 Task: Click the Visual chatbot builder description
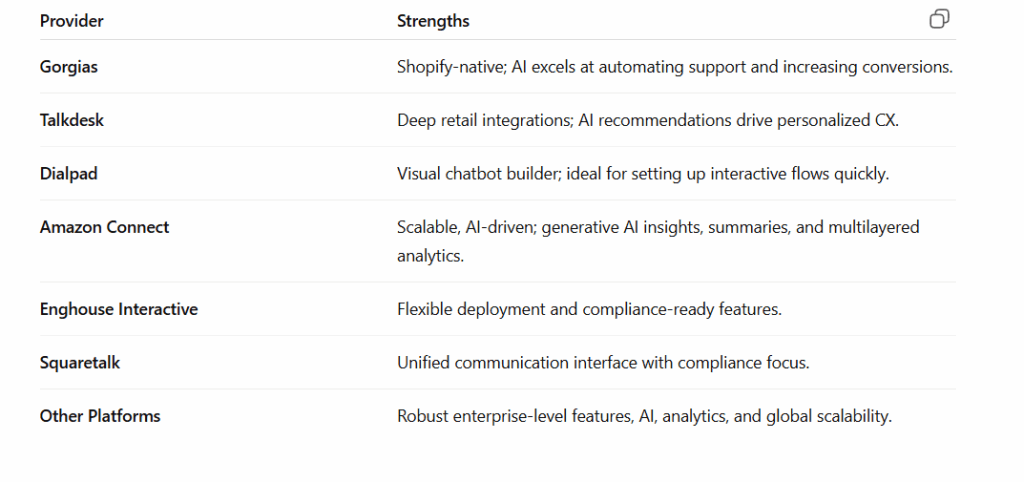[643, 174]
